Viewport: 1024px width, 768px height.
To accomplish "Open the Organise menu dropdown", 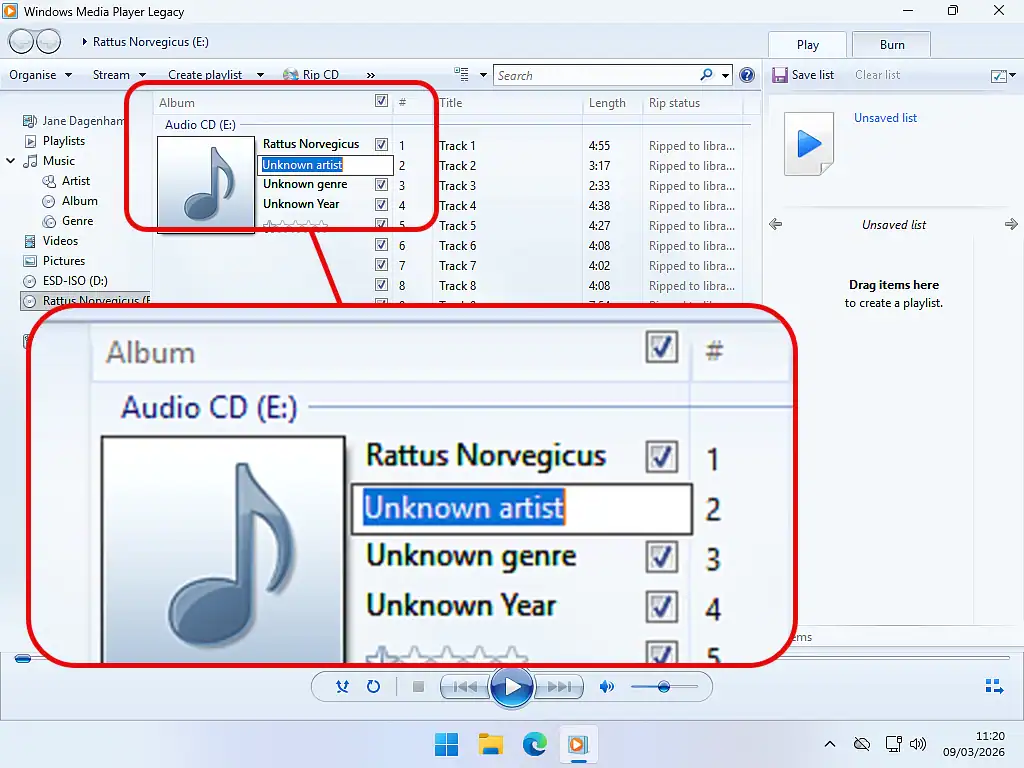I will pos(40,74).
